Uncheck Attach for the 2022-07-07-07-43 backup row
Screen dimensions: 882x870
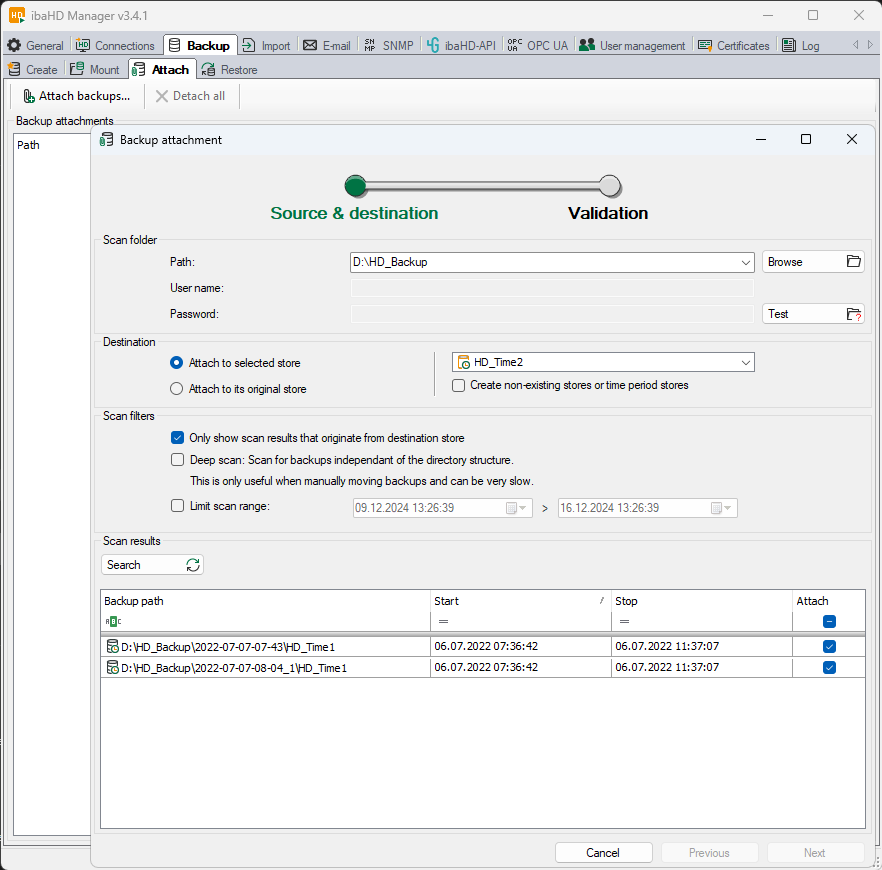tap(829, 647)
